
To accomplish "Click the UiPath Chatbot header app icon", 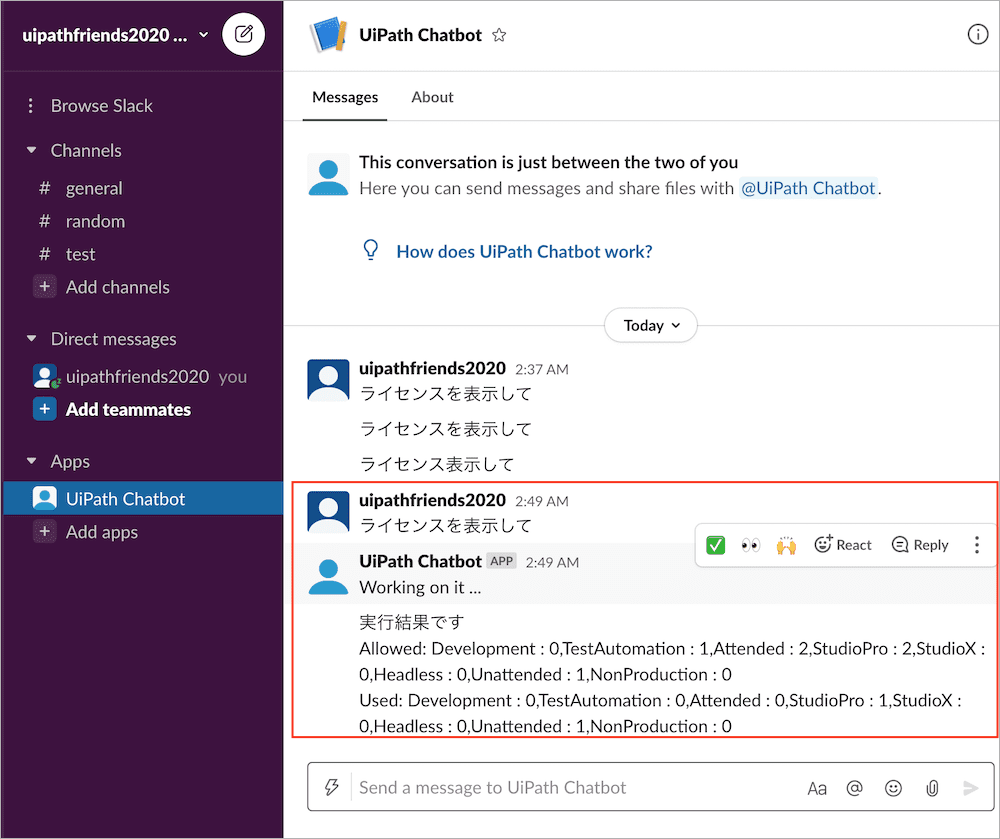I will [328, 34].
